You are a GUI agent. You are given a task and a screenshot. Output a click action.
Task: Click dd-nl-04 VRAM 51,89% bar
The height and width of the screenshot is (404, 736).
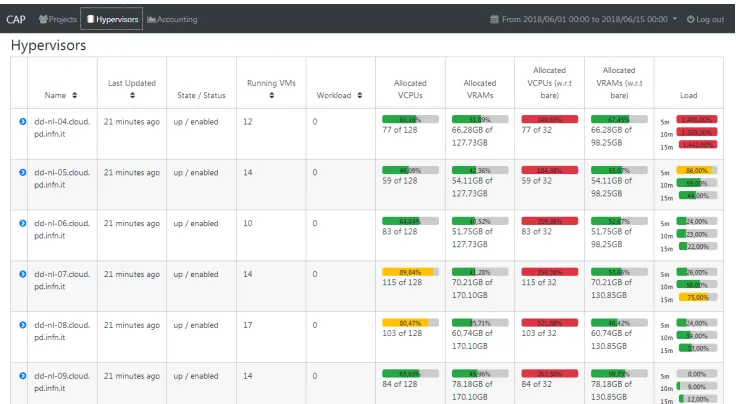pyautogui.click(x=480, y=119)
